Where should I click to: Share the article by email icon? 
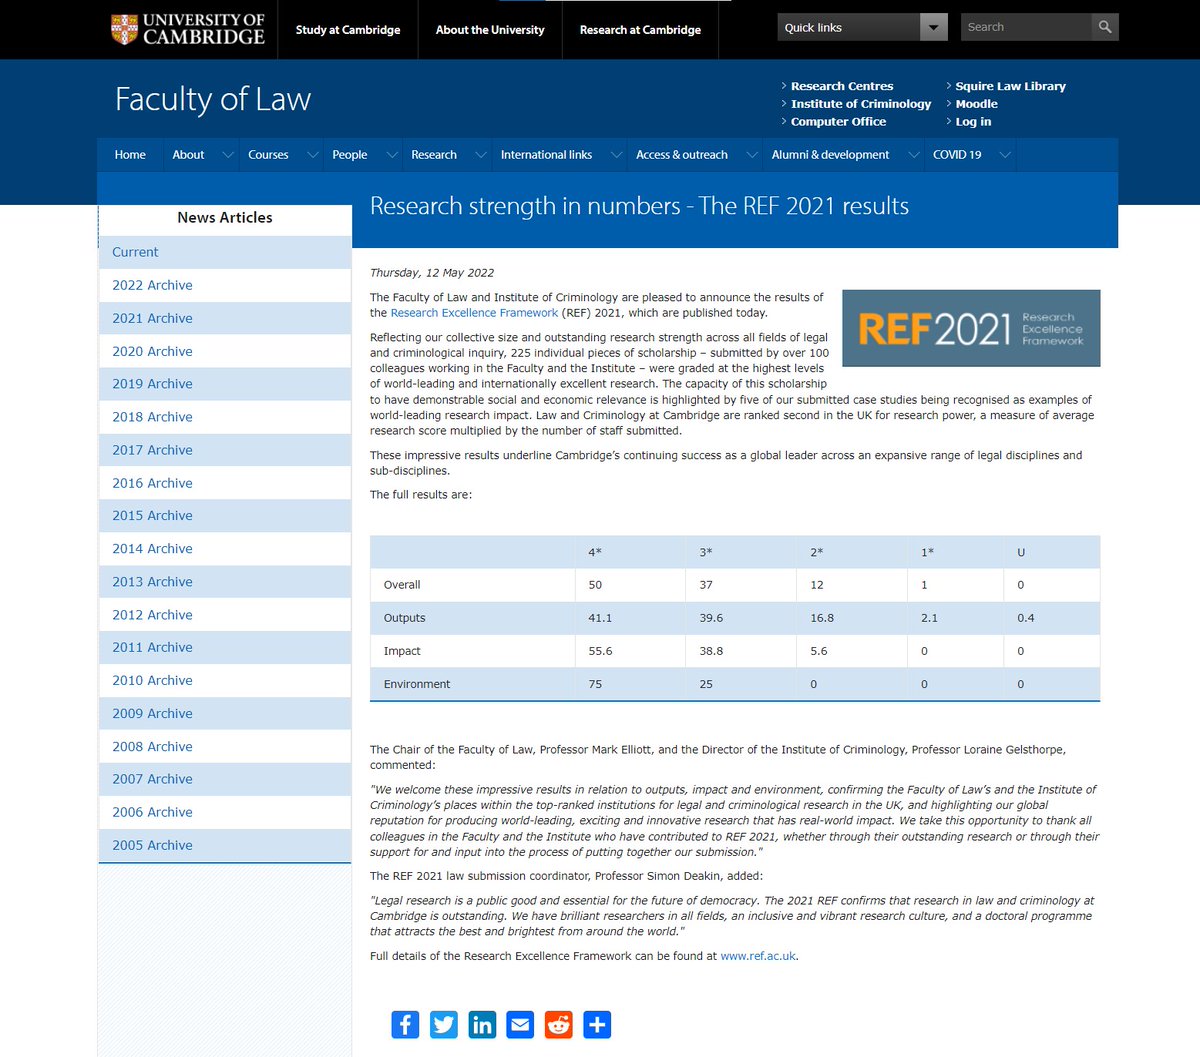(x=520, y=1025)
